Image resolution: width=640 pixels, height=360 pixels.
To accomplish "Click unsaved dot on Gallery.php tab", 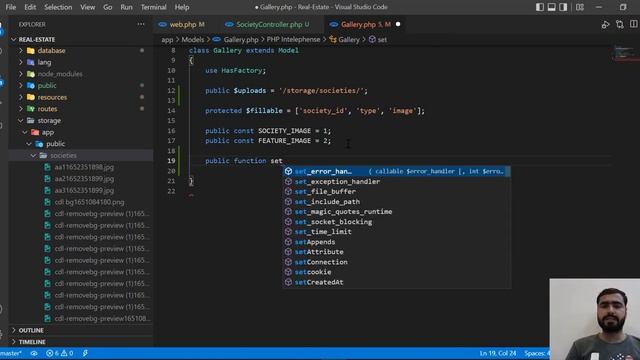I will 398,24.
